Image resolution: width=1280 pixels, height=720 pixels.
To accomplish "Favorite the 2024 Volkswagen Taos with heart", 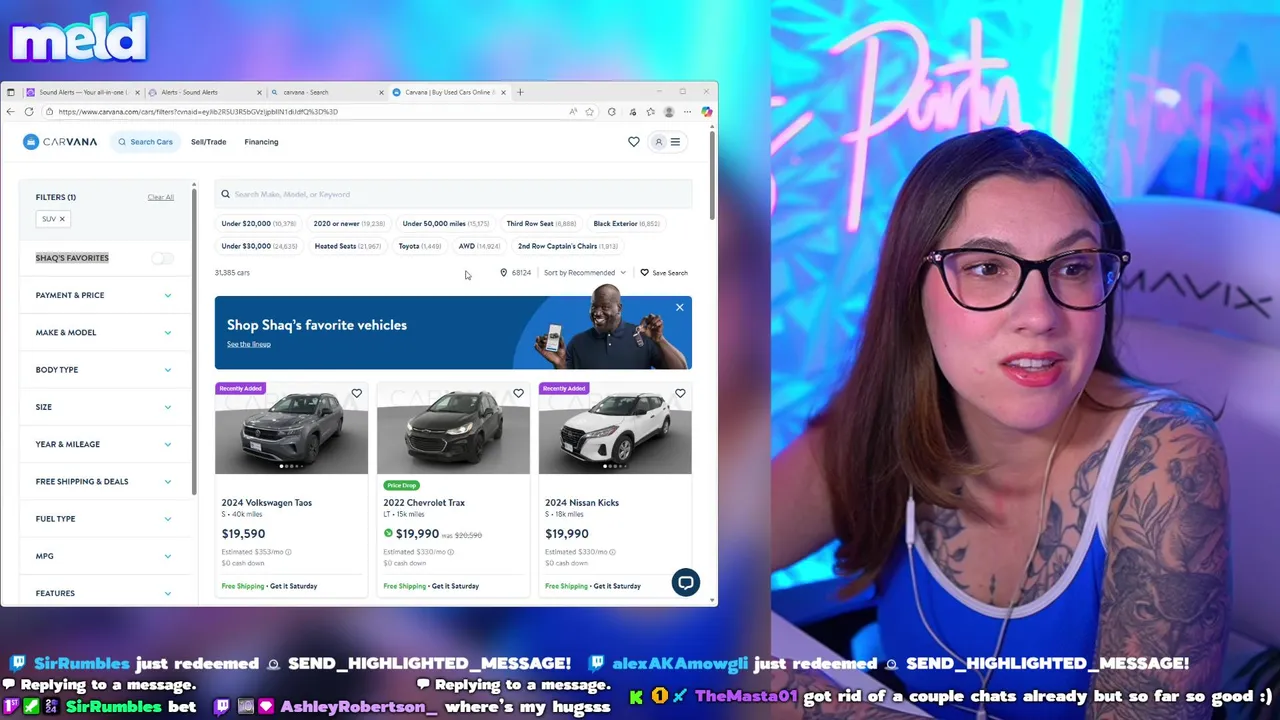I will pos(356,394).
